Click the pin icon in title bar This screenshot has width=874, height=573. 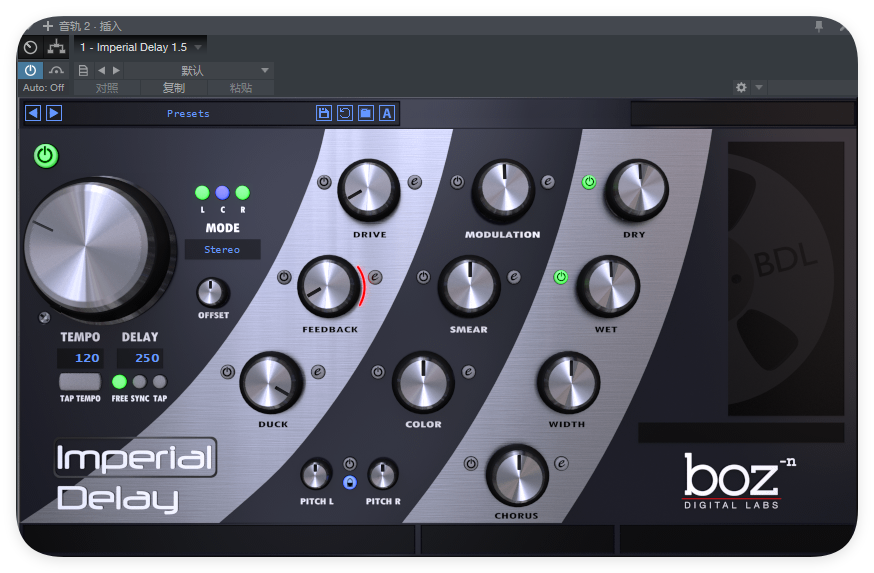tap(818, 26)
